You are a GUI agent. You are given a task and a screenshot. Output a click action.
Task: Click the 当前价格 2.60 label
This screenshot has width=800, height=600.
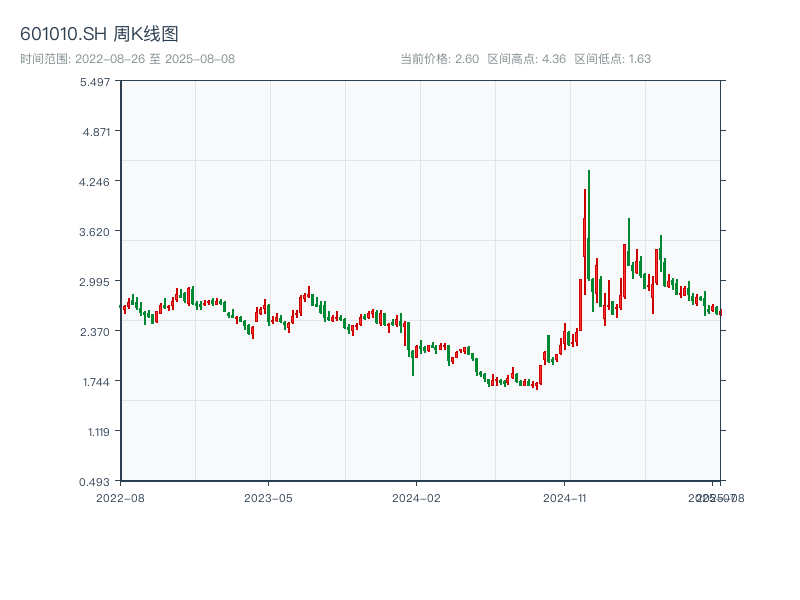[439, 59]
